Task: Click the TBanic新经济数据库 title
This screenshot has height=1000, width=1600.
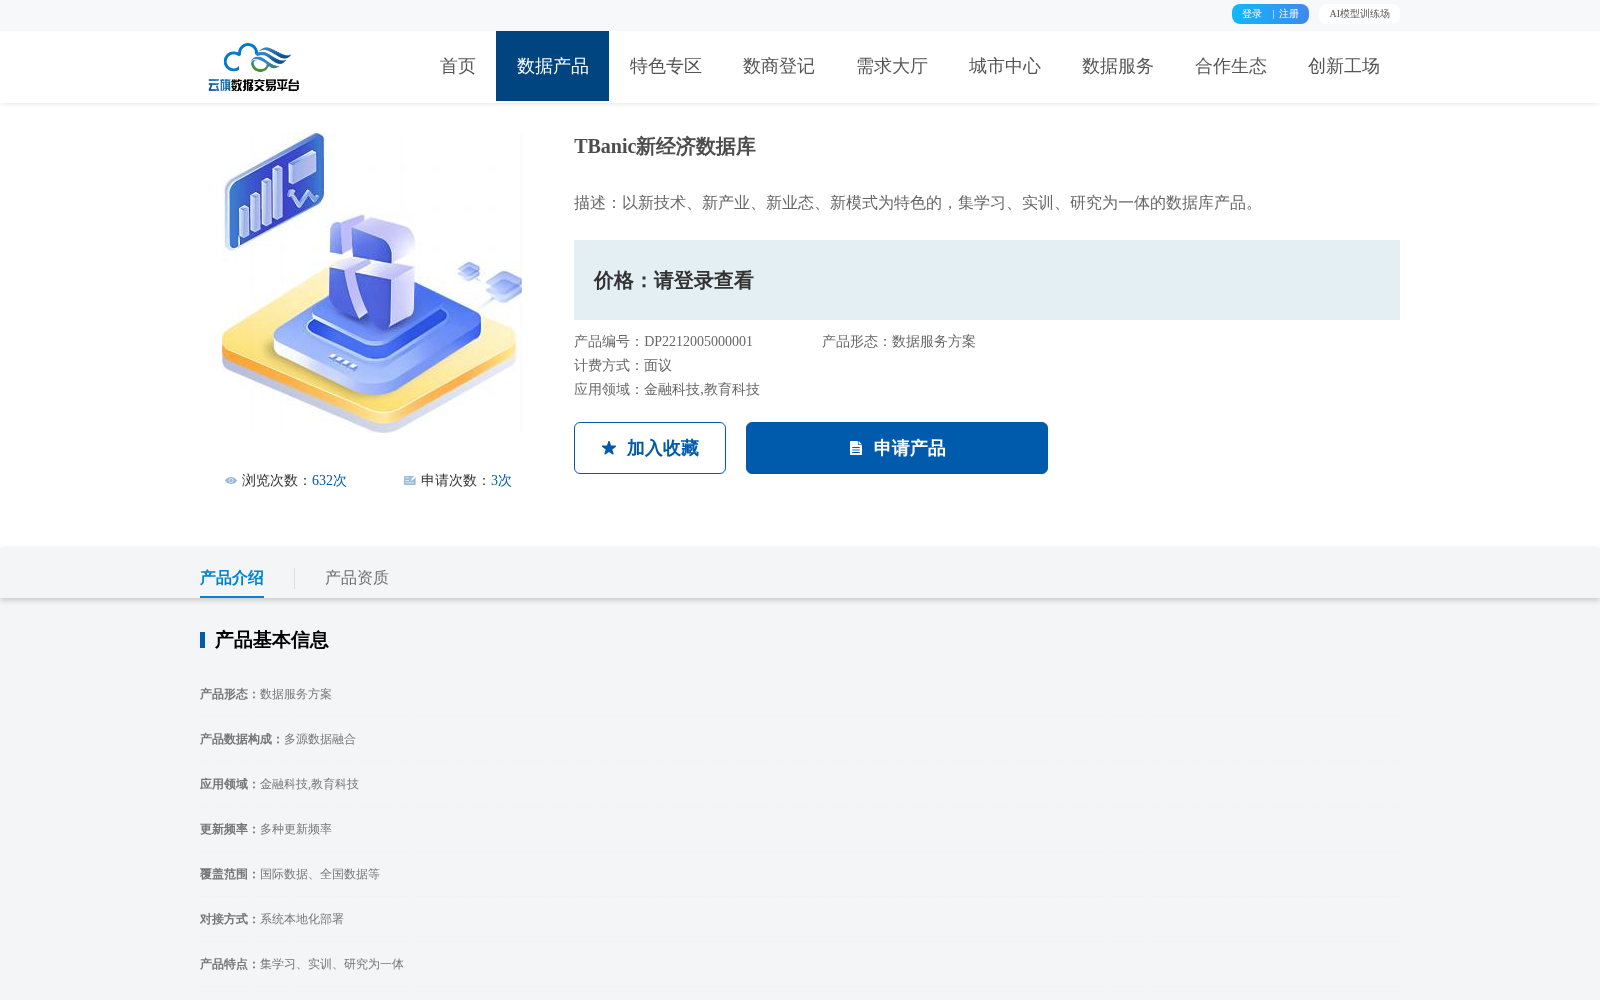Action: pos(665,146)
